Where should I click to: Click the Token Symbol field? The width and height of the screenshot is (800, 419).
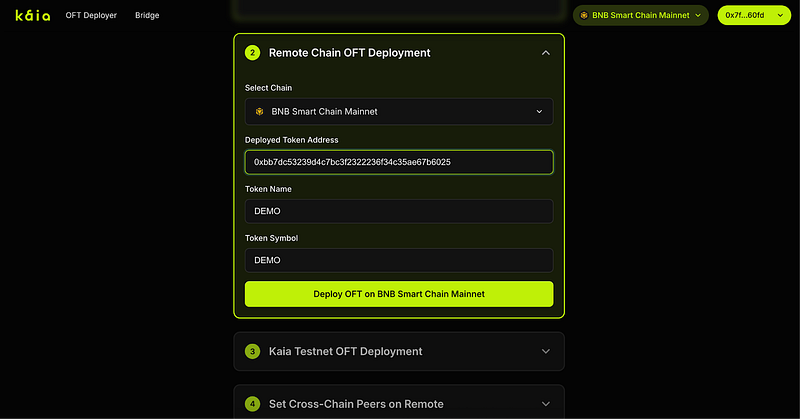[x=399, y=260]
